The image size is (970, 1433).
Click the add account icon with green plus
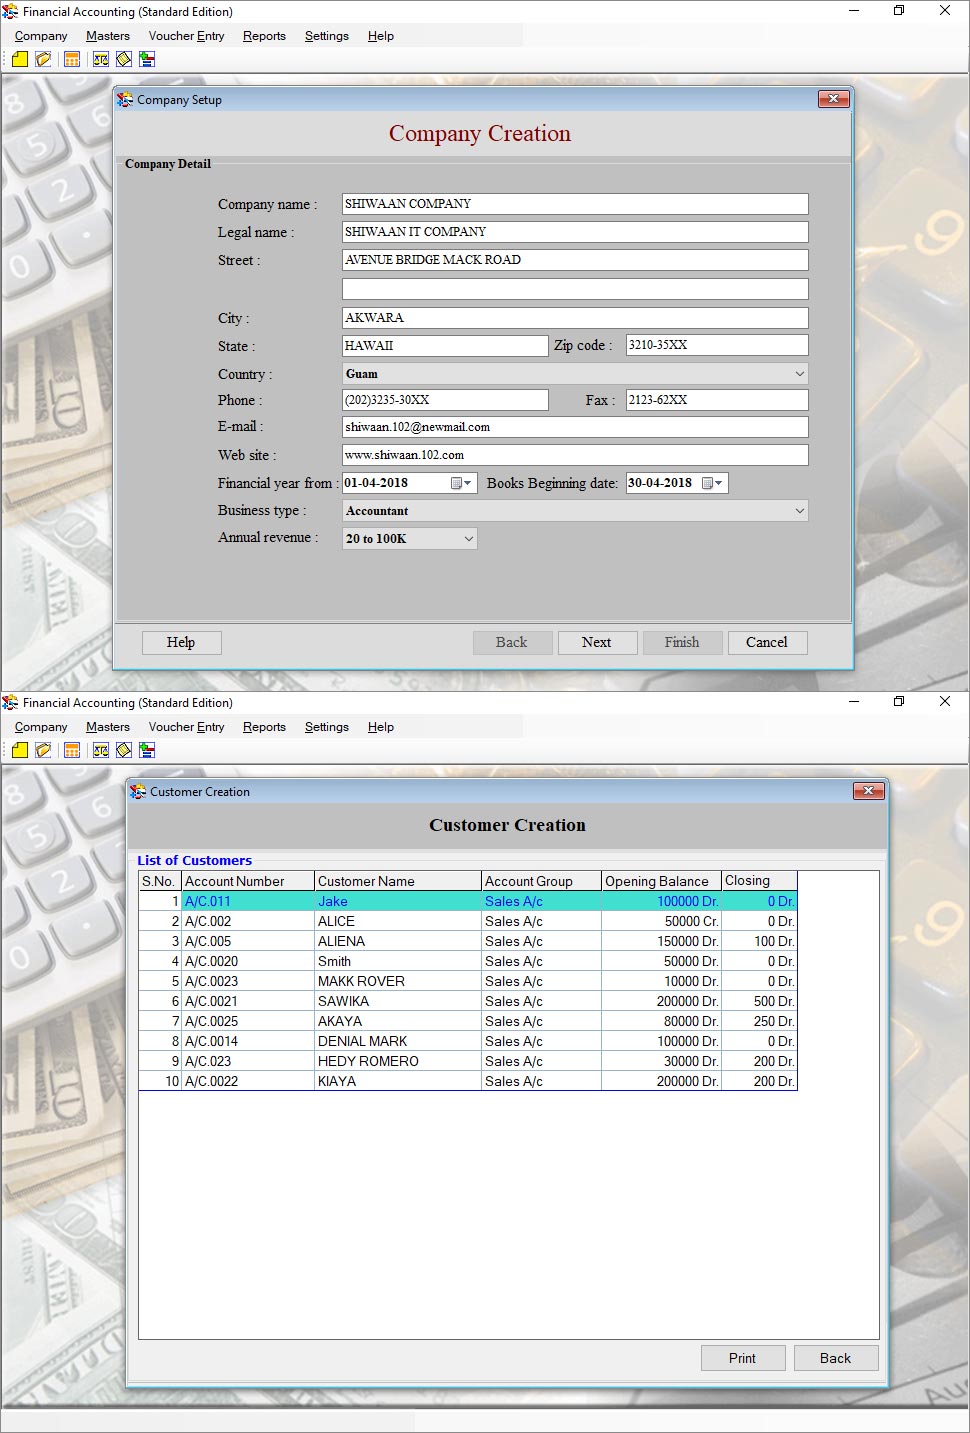coord(146,59)
